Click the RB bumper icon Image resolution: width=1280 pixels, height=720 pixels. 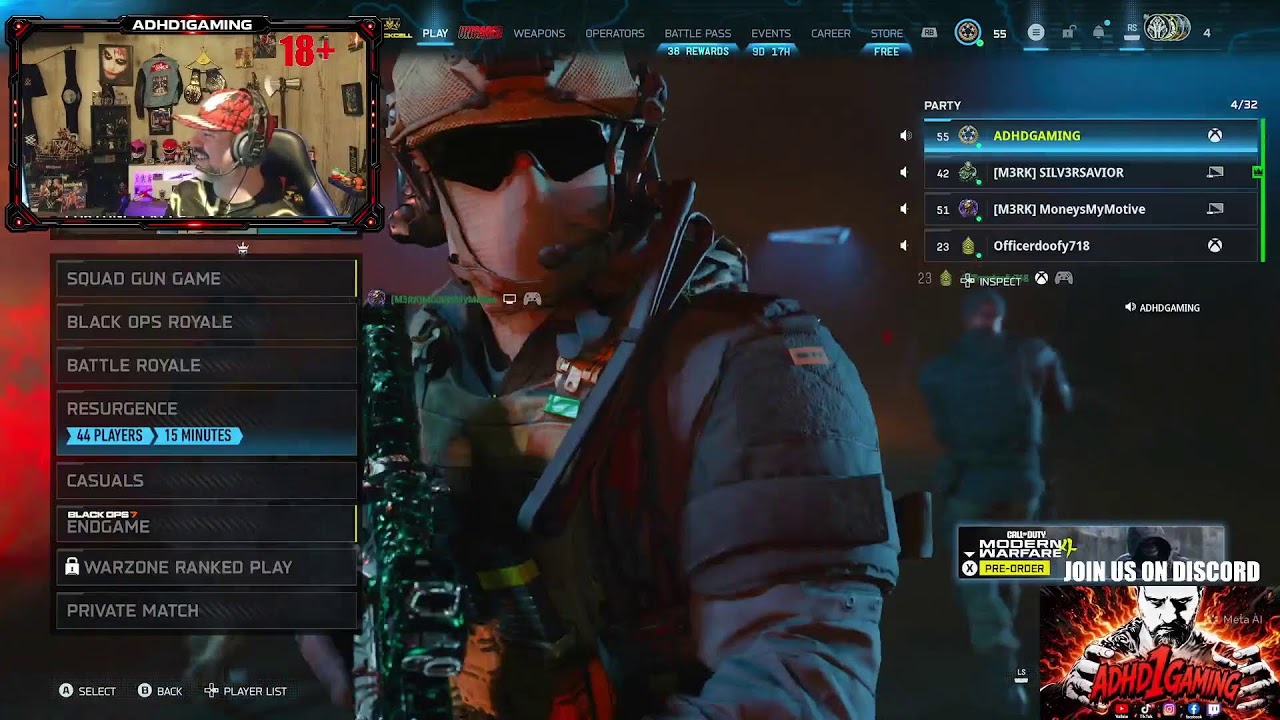929,33
